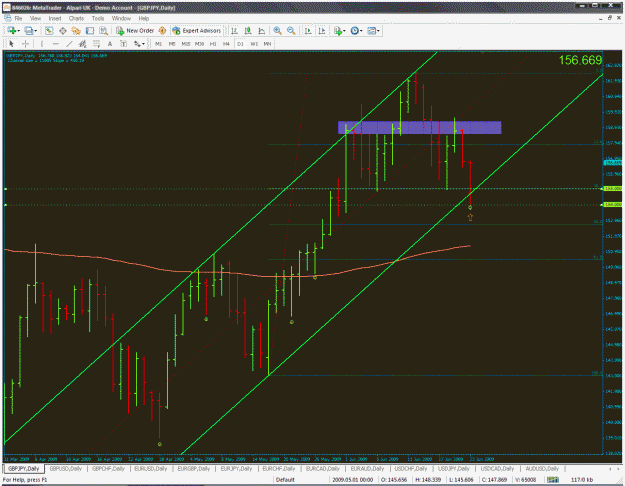This screenshot has width=625, height=486.
Task: Click the Templates icon
Action: (371, 31)
